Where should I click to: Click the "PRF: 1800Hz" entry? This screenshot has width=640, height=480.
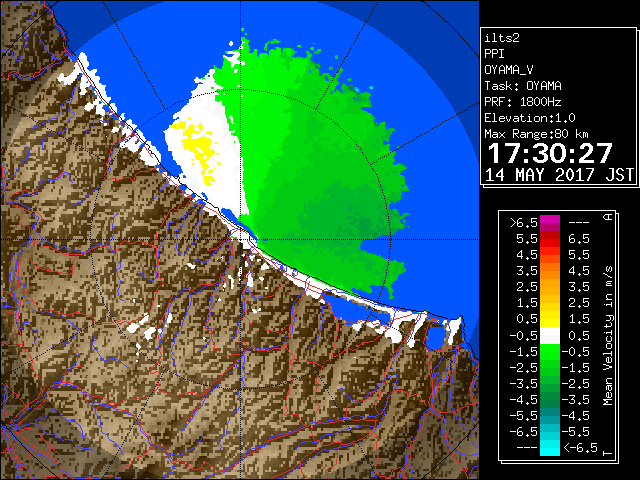point(523,102)
